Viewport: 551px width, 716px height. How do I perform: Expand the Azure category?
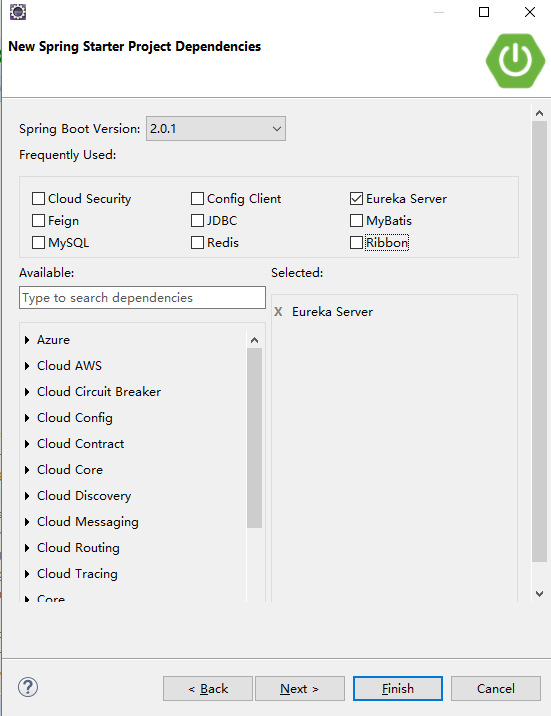coord(27,340)
